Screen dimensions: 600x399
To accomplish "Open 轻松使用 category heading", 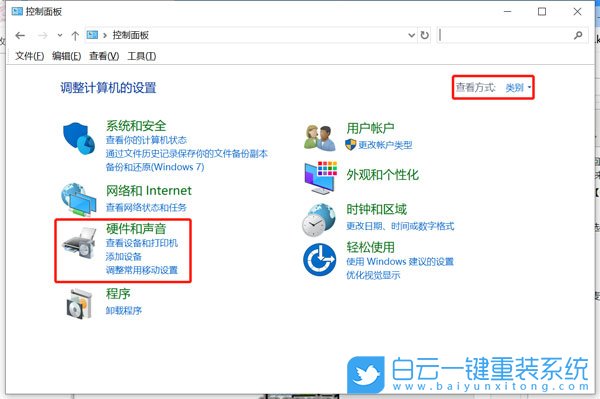I will tap(370, 247).
